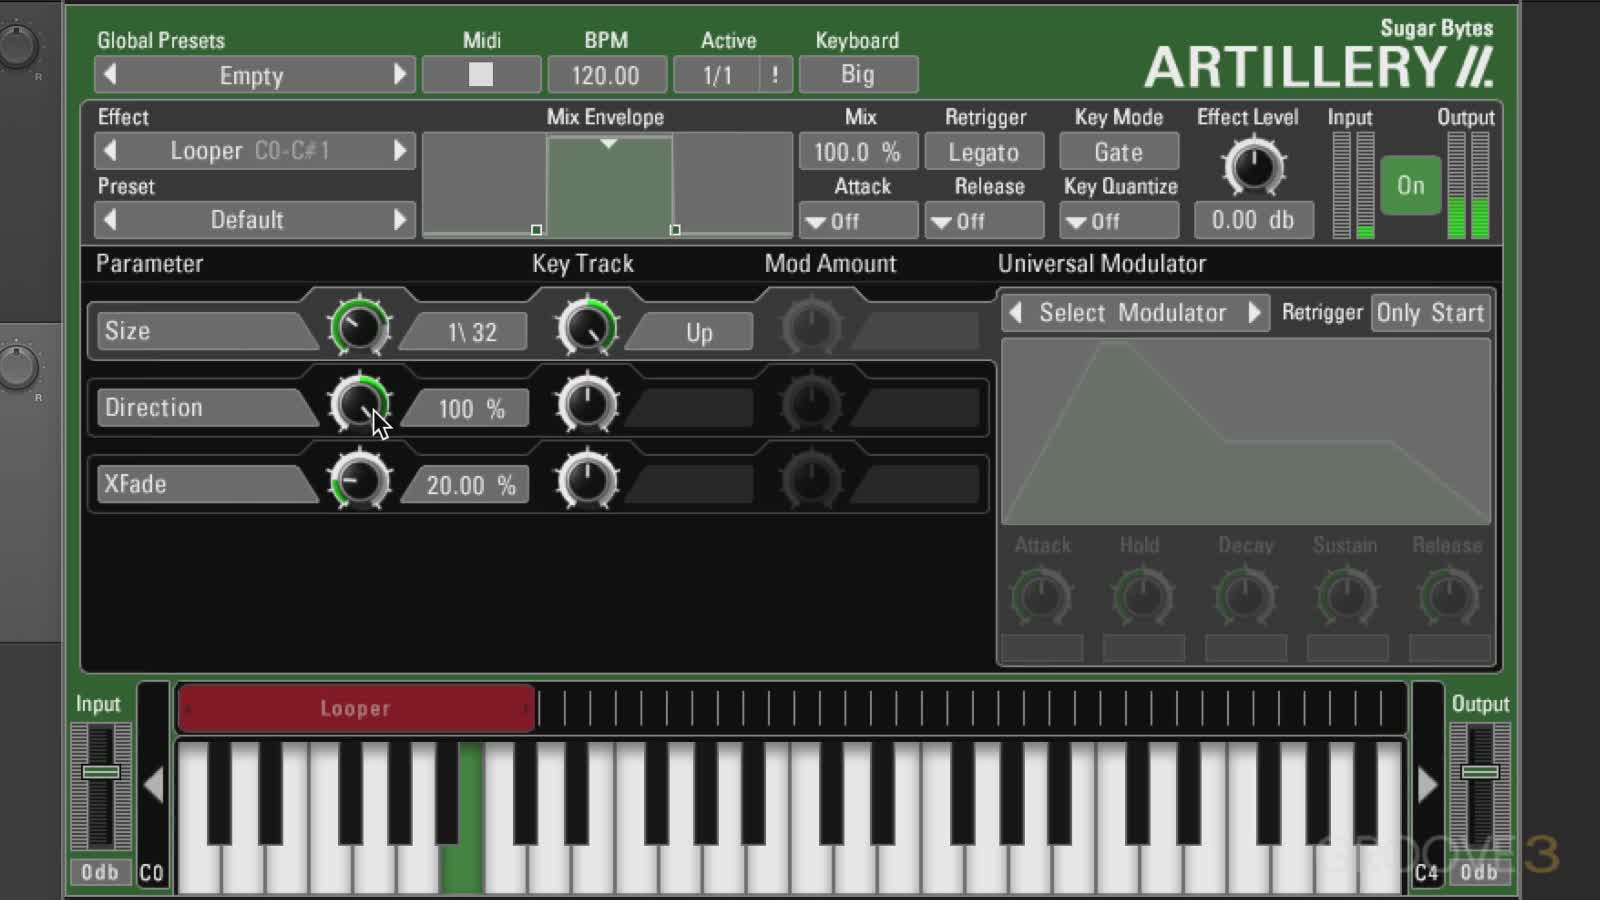Adjust the bottom Input fader
Image resolution: width=1600 pixels, height=900 pixels.
coord(100,772)
